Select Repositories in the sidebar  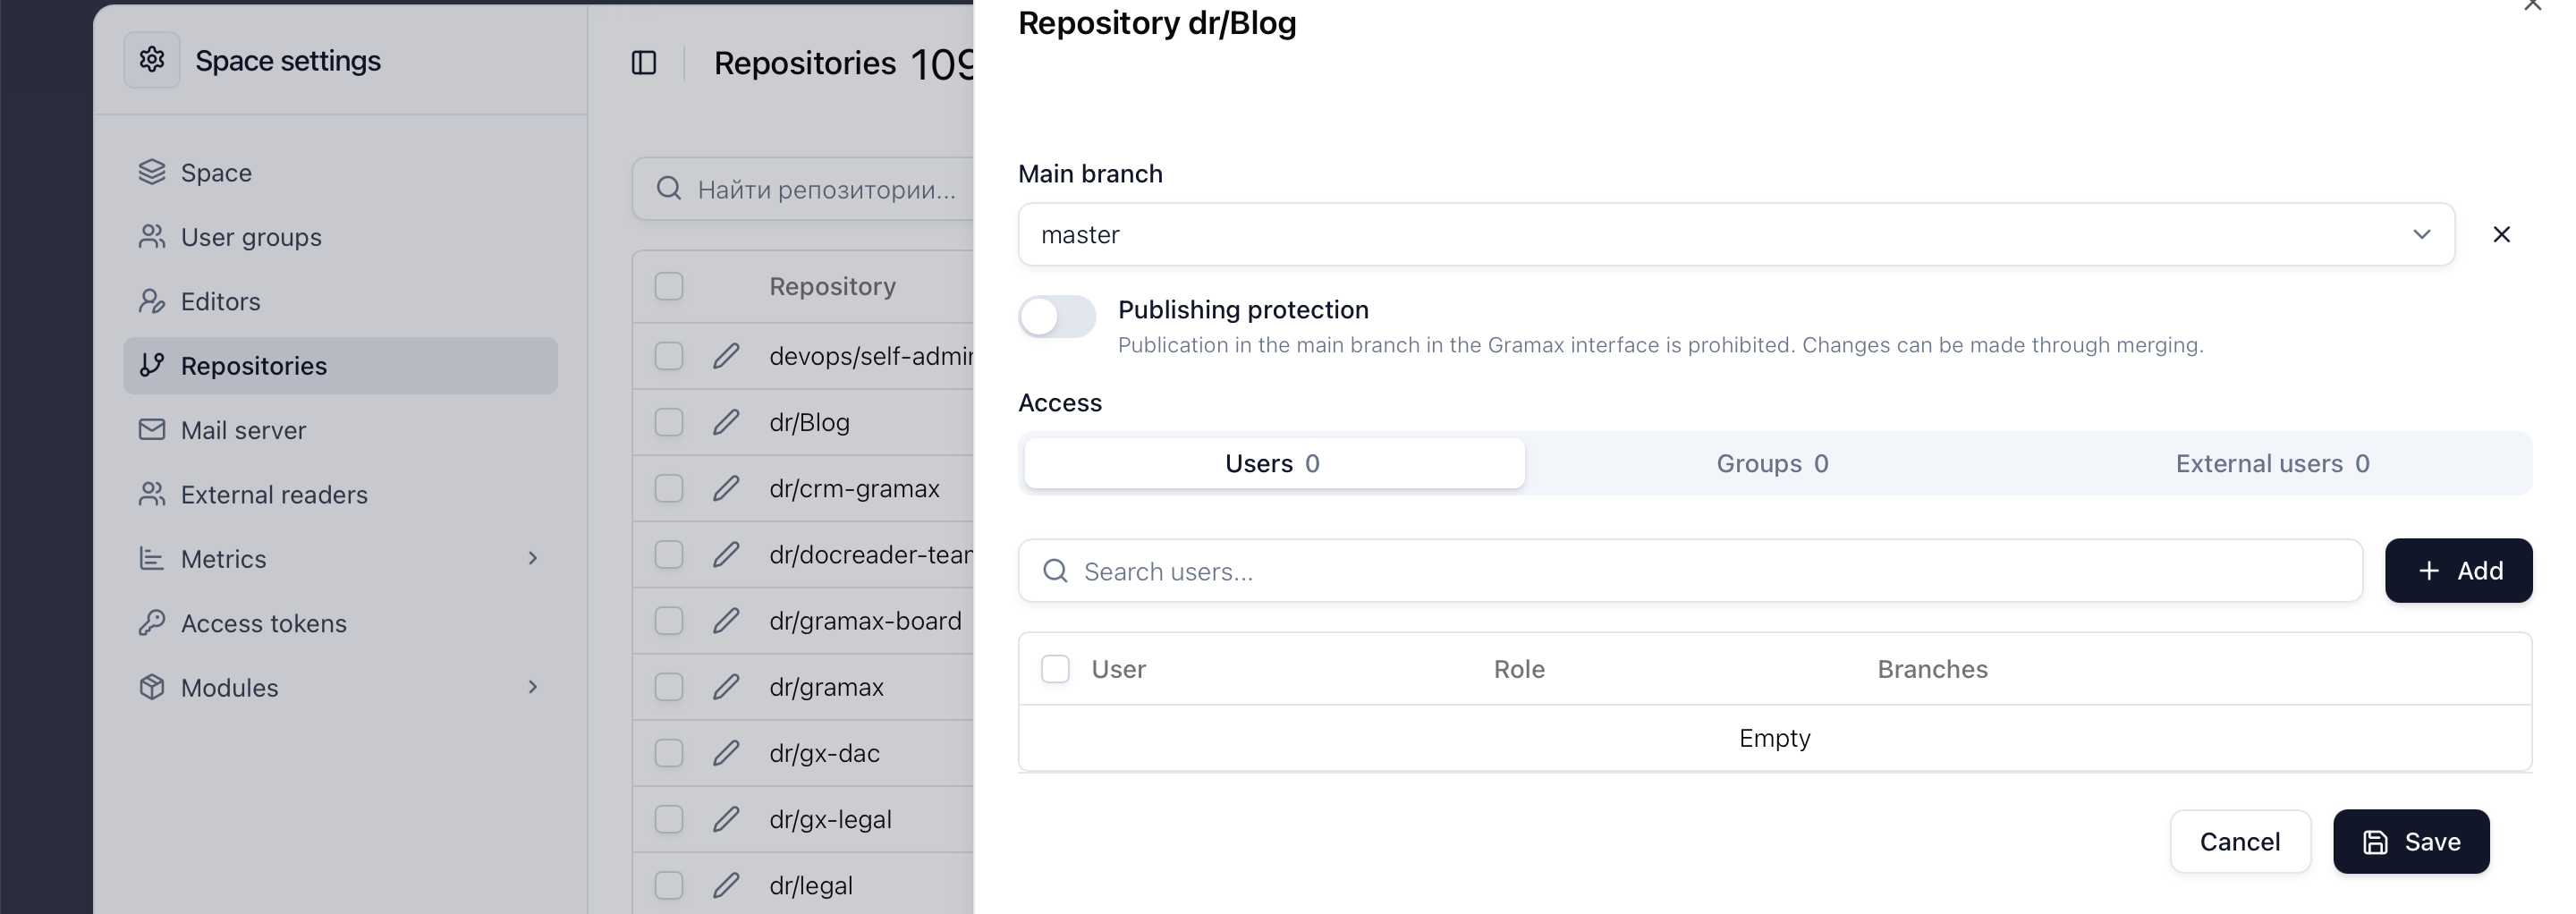[x=340, y=366]
